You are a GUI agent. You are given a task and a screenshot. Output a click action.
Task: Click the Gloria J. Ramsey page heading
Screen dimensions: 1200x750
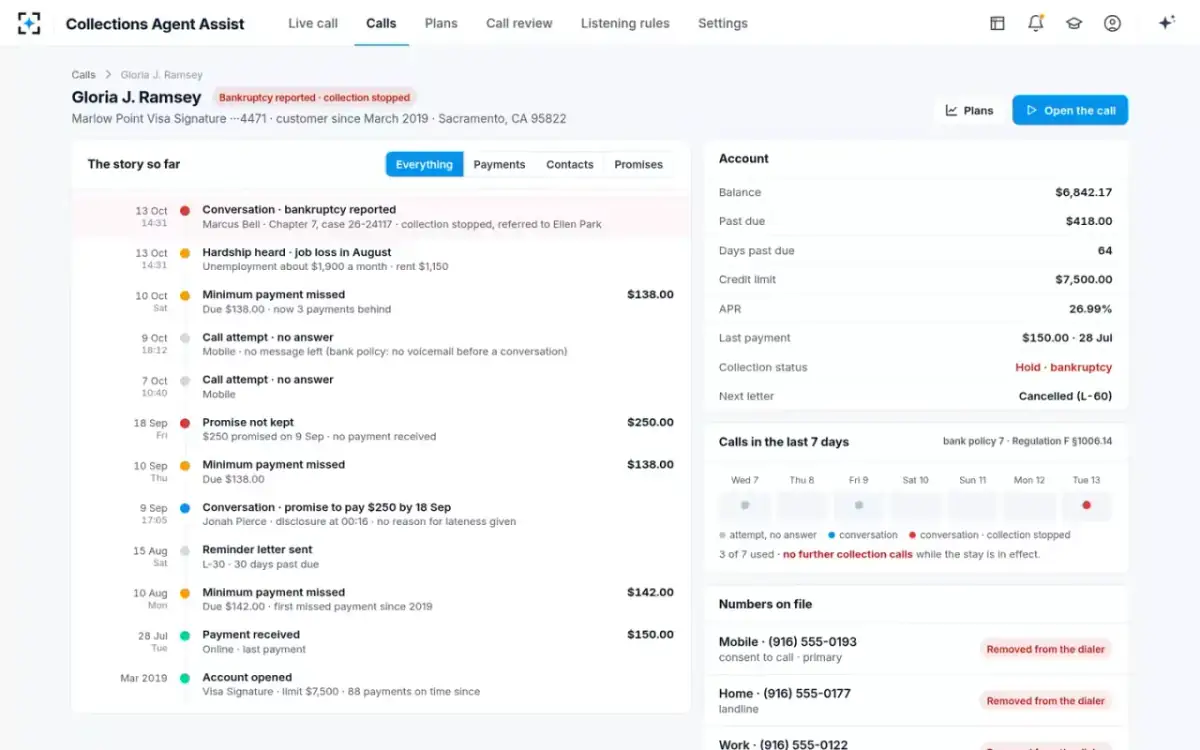[x=136, y=97]
